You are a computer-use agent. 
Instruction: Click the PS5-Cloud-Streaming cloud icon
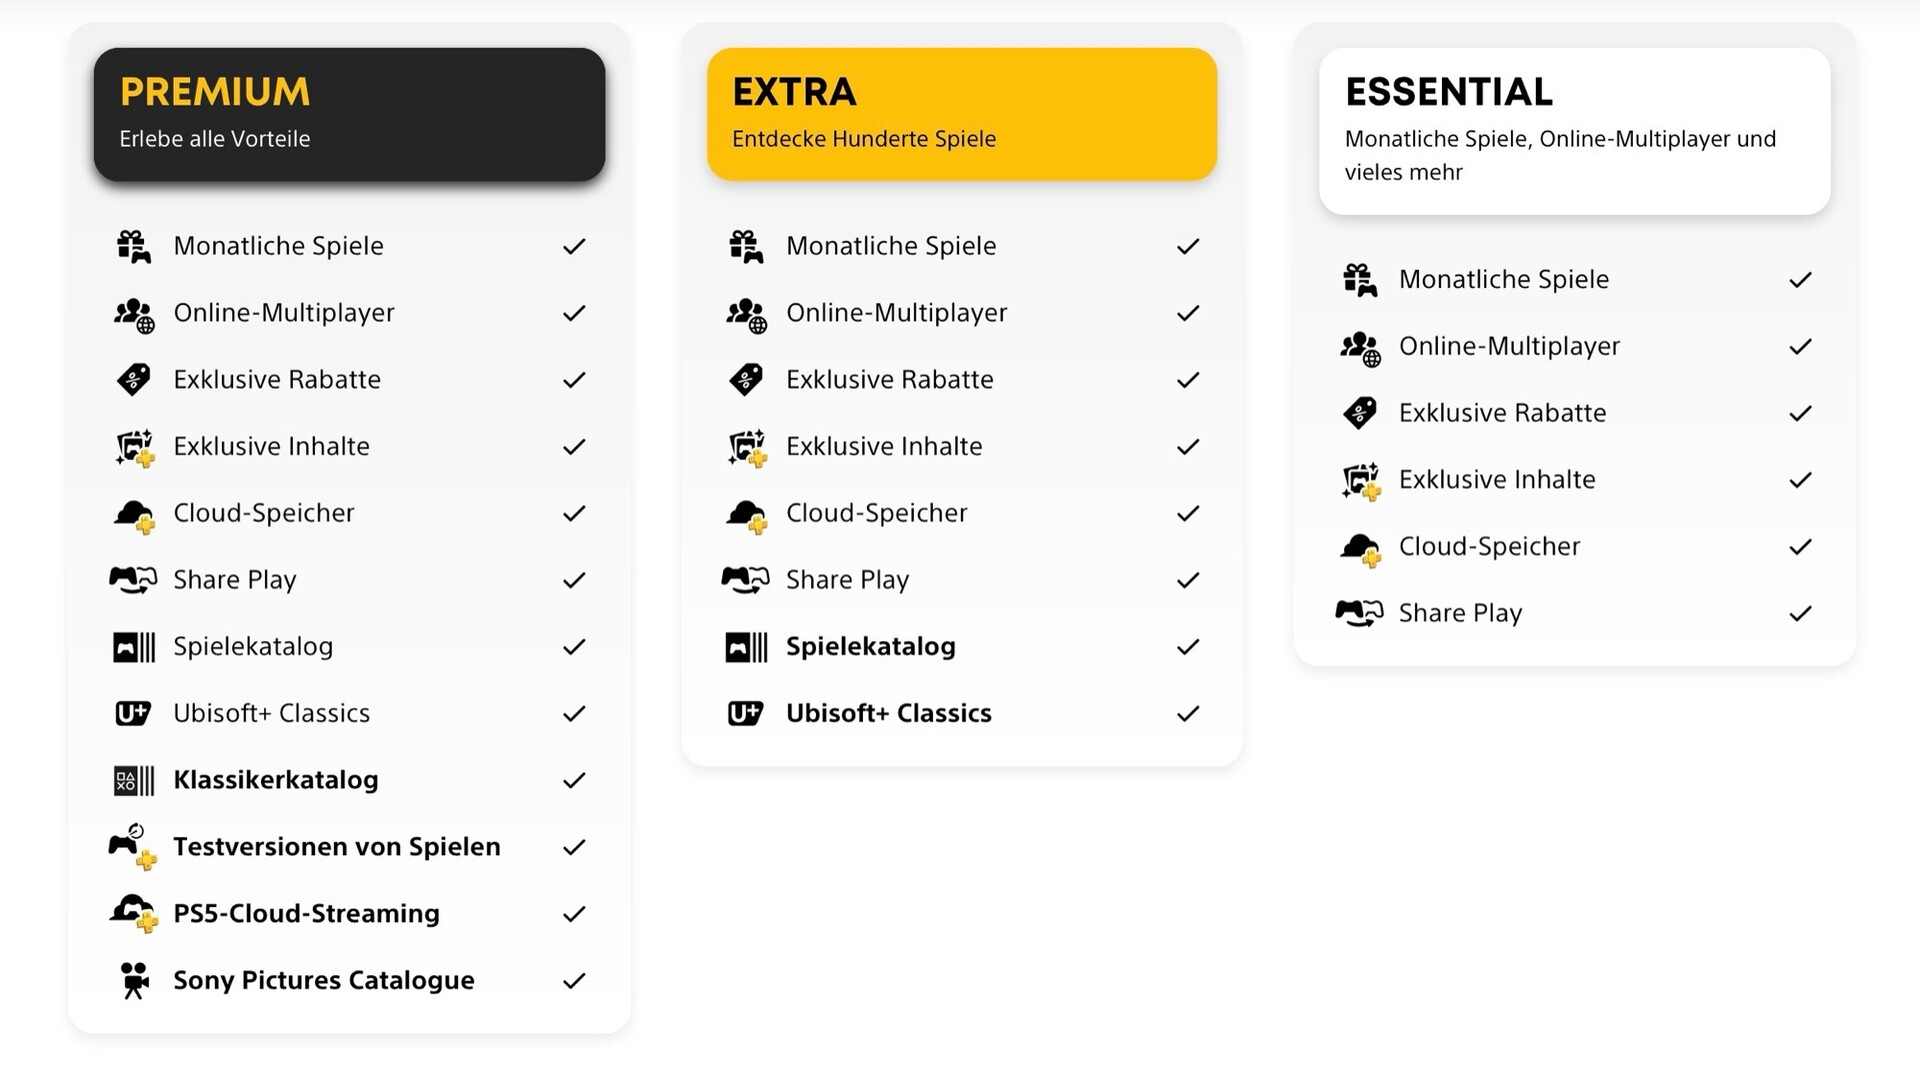coord(134,913)
